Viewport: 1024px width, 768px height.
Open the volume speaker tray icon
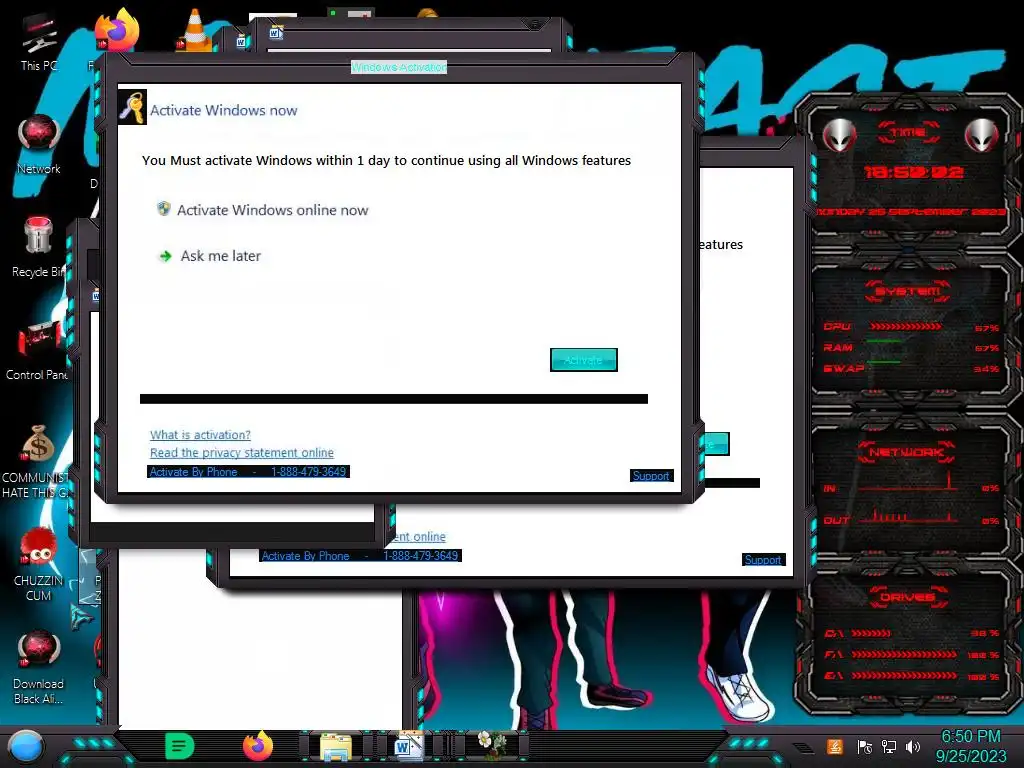[913, 746]
